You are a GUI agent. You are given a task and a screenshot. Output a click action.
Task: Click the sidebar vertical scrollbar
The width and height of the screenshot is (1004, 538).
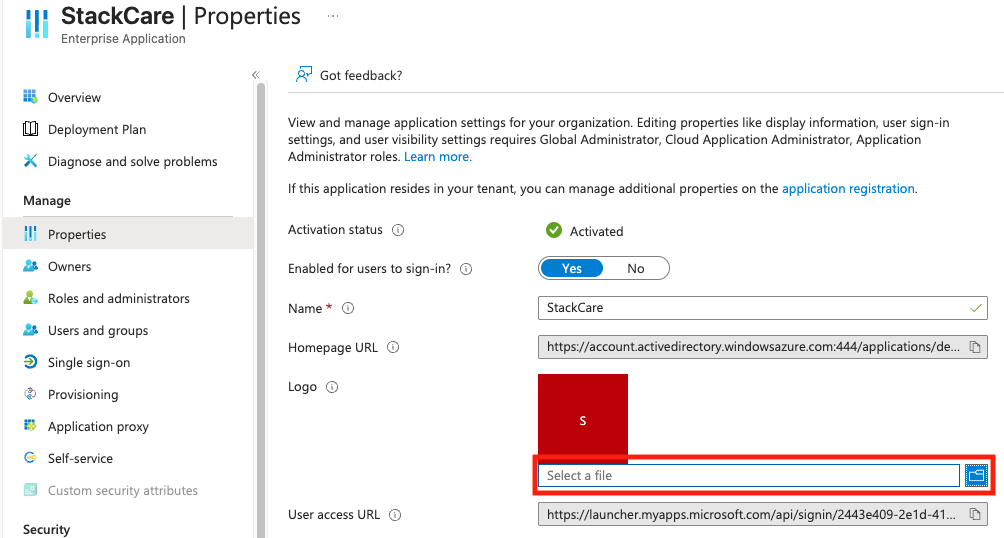(261, 307)
